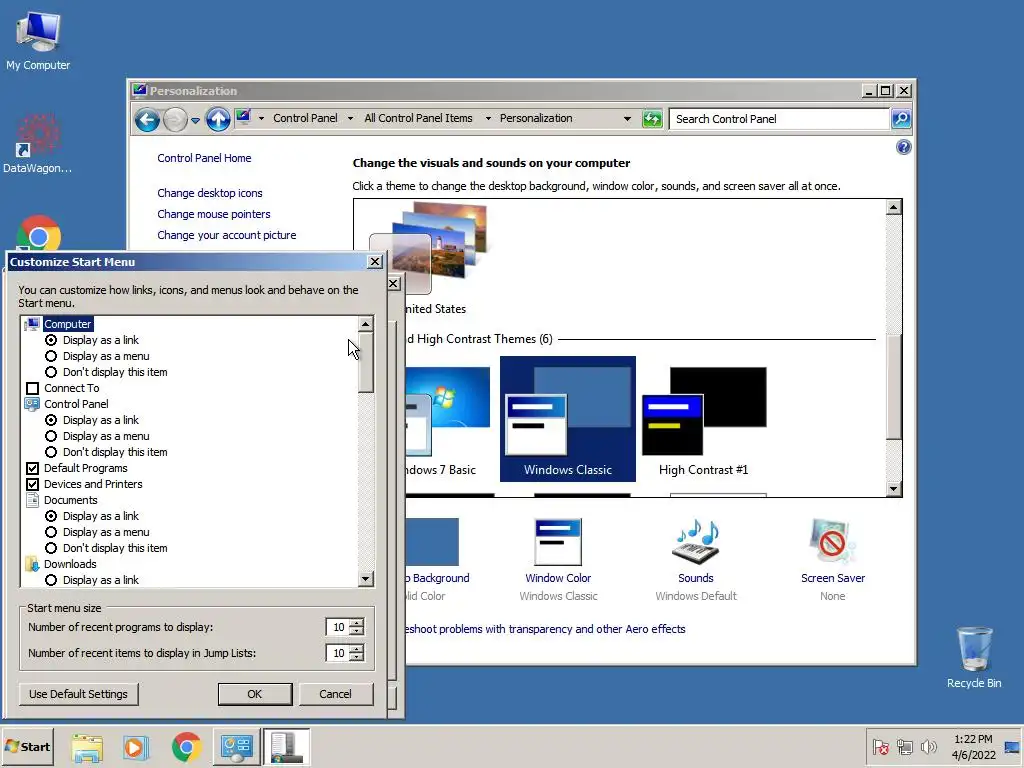Image resolution: width=1024 pixels, height=768 pixels.
Task: Select the Windows Classic theme
Action: [568, 419]
